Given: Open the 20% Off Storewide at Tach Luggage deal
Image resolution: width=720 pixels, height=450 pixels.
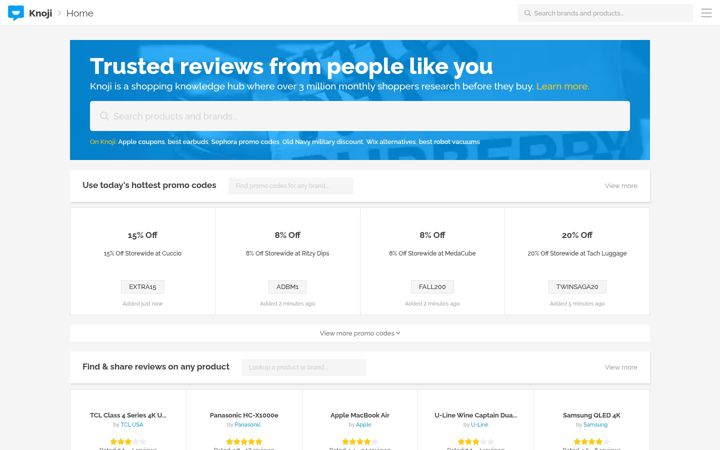Looking at the screenshot, I should click(577, 253).
